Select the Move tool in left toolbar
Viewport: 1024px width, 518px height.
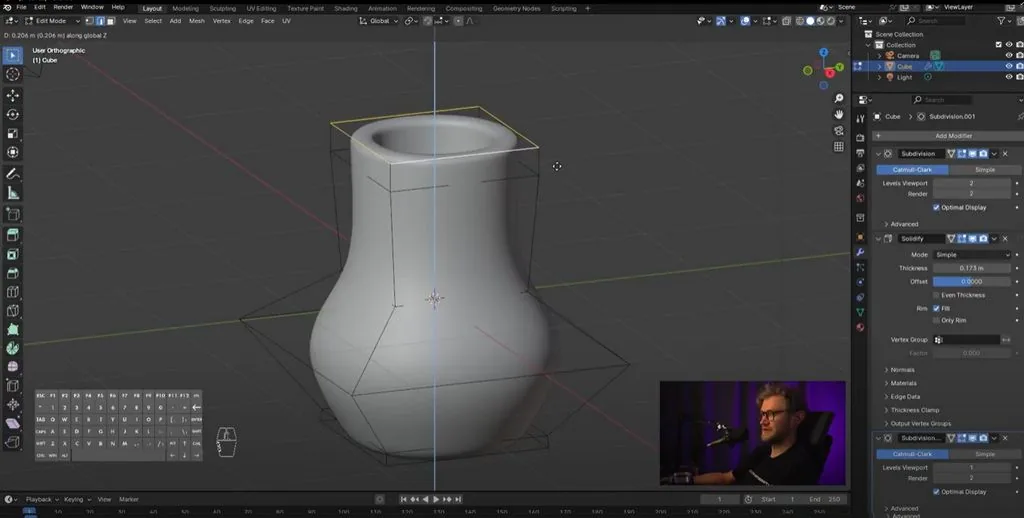[12, 95]
